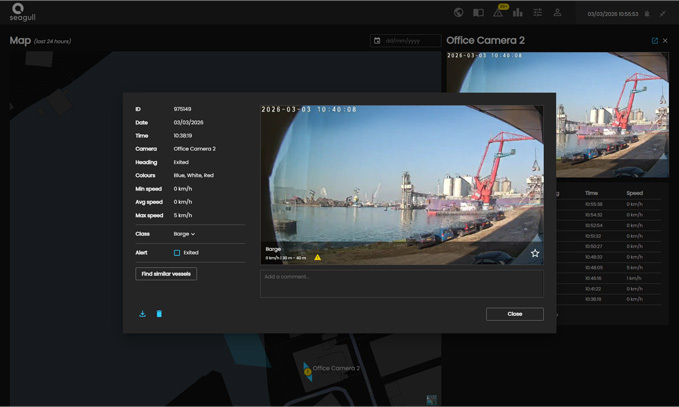Open the date picker field on map

click(405, 41)
